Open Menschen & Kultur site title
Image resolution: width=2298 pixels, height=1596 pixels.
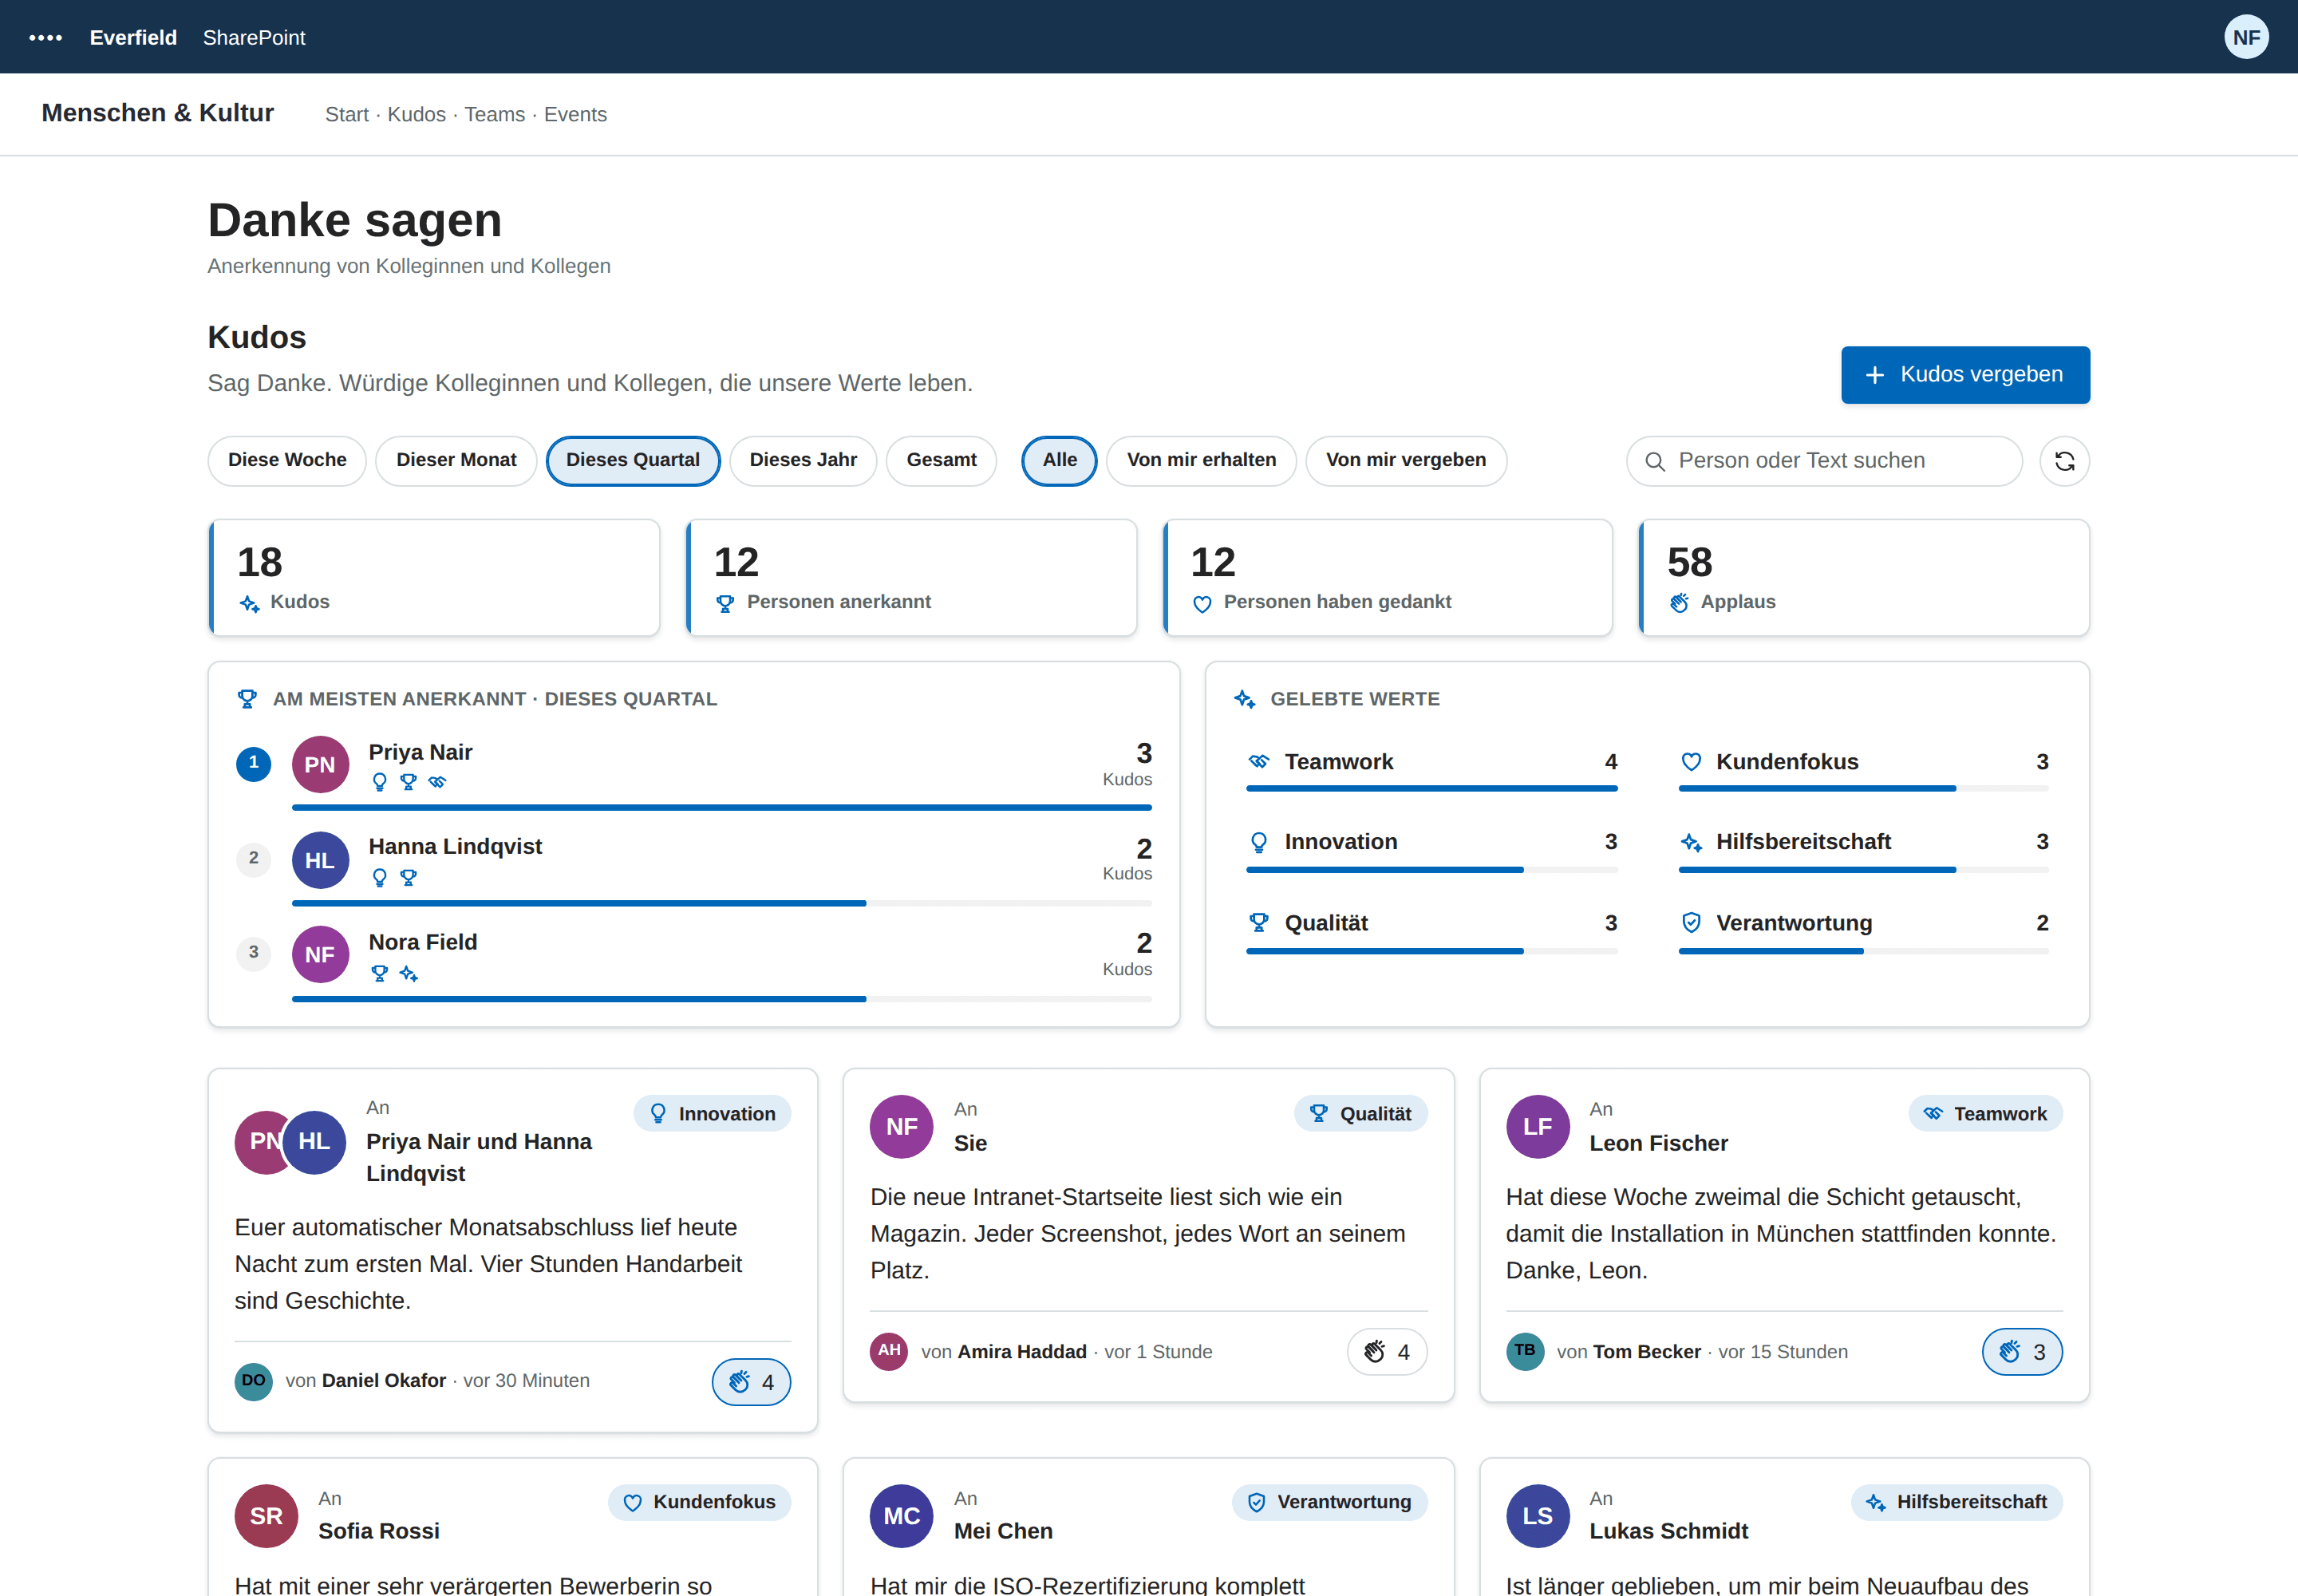157,113
